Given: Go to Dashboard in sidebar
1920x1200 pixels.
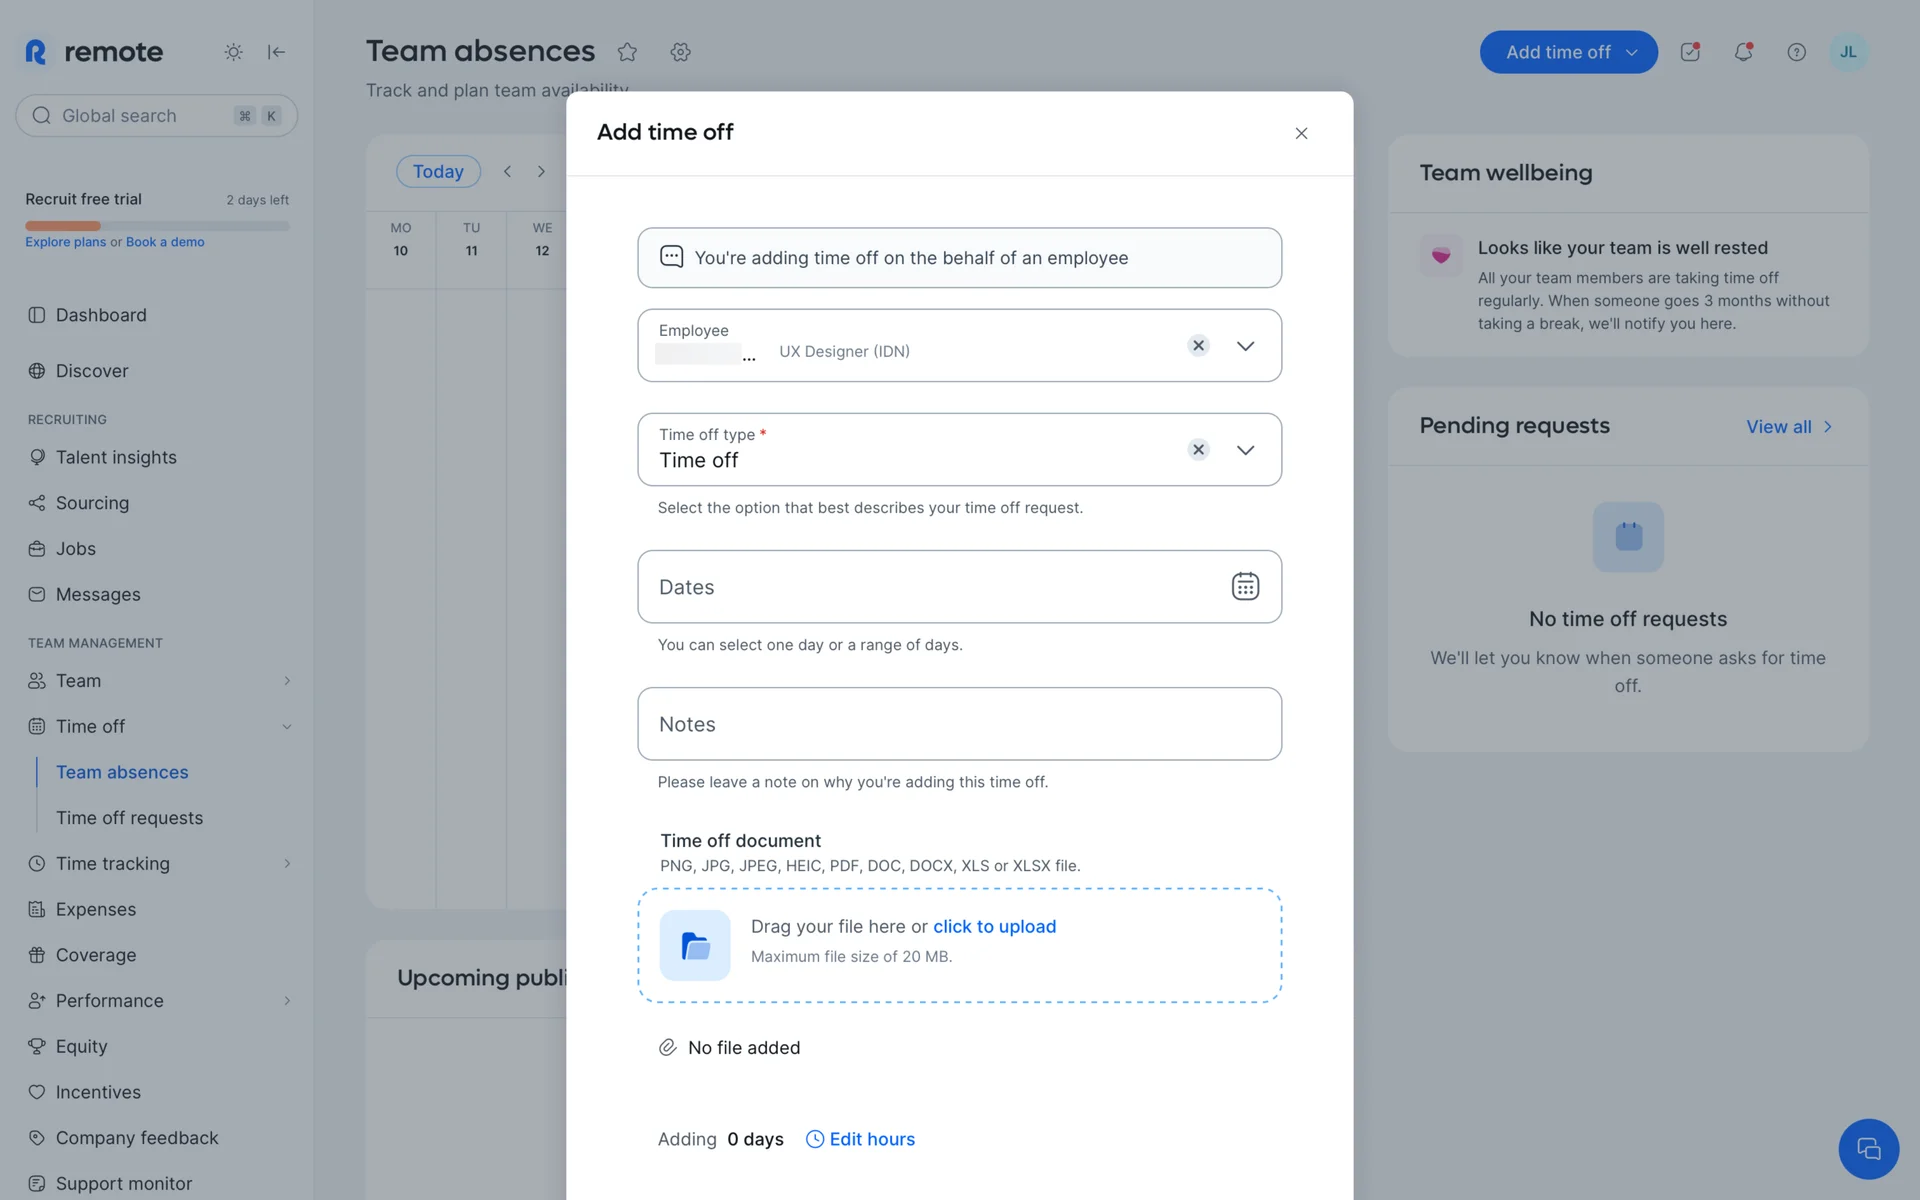Looking at the screenshot, I should 101,315.
